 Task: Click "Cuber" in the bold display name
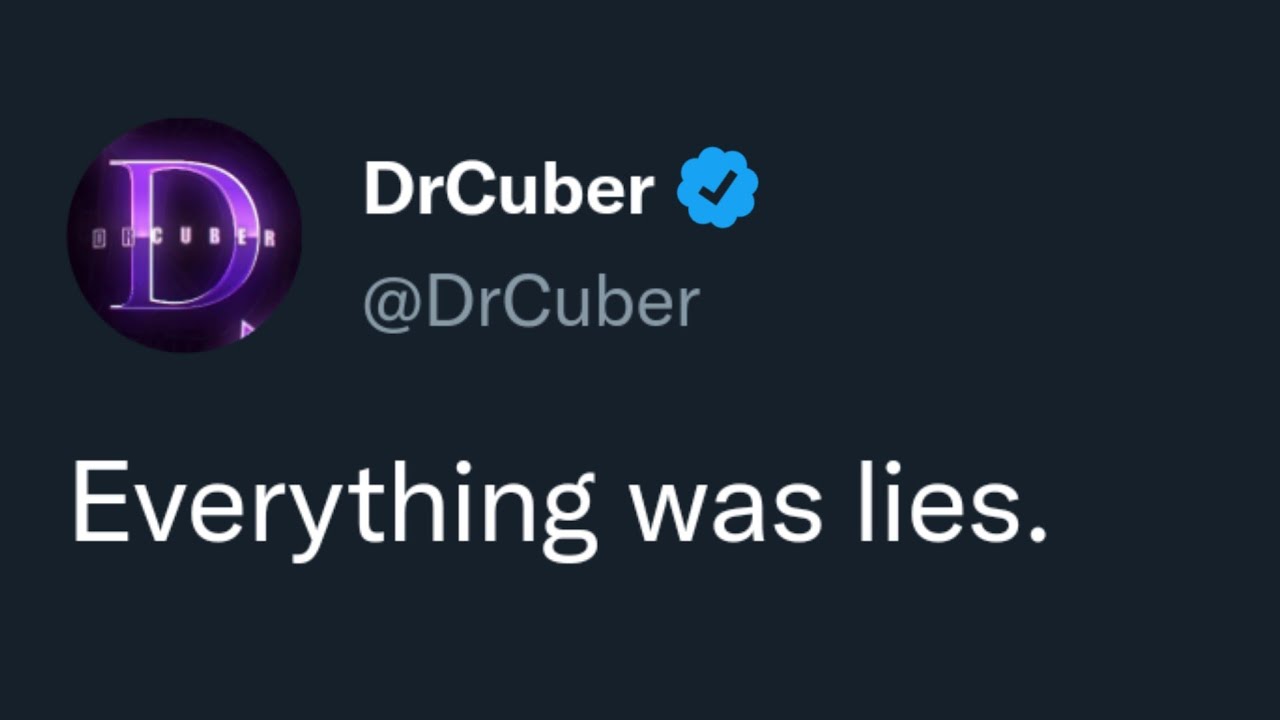545,189
